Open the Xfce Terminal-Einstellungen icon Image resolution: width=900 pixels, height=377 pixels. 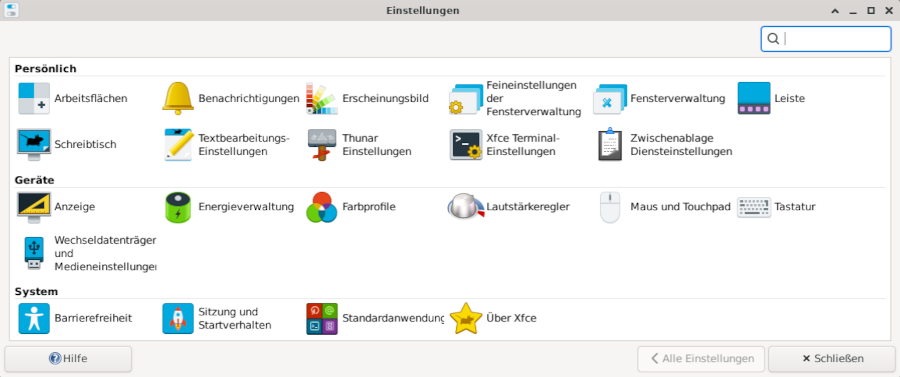coord(465,145)
